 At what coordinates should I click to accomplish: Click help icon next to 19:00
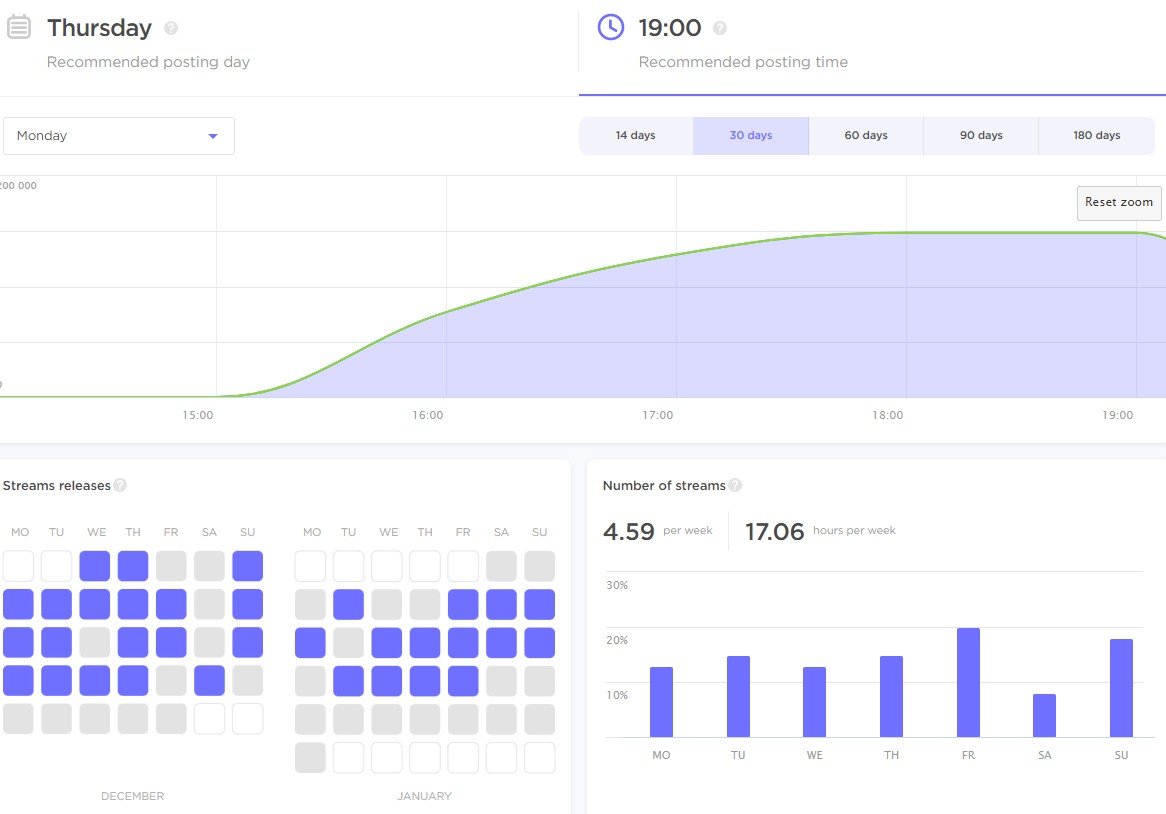[x=720, y=28]
